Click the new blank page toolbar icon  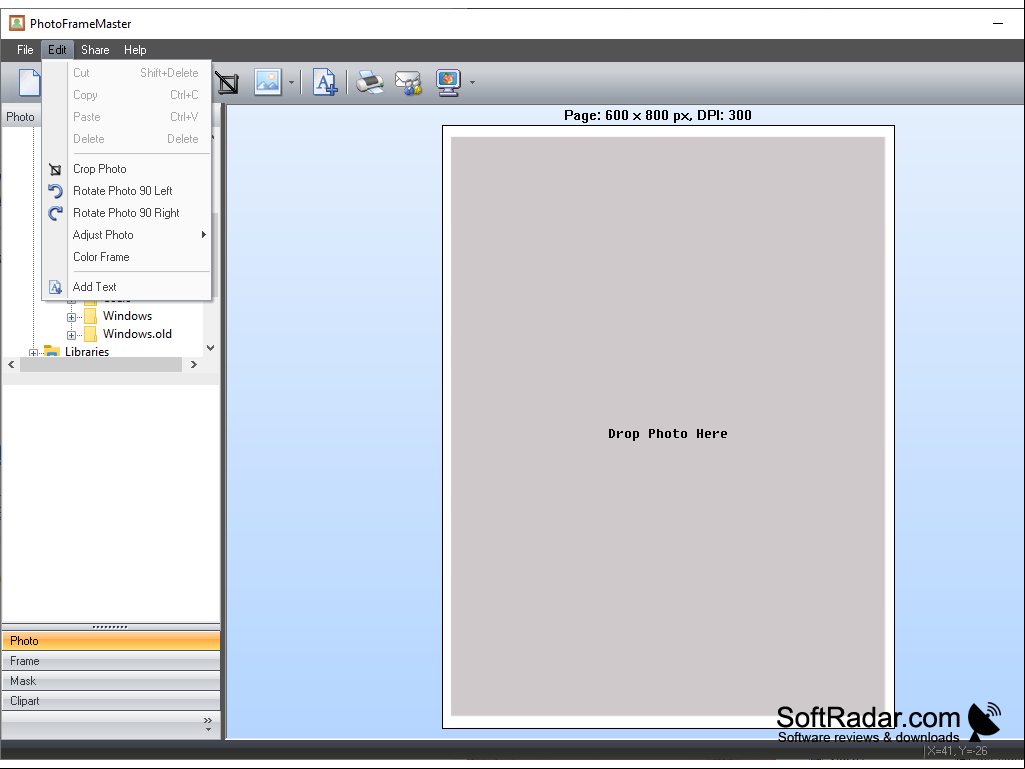(29, 82)
